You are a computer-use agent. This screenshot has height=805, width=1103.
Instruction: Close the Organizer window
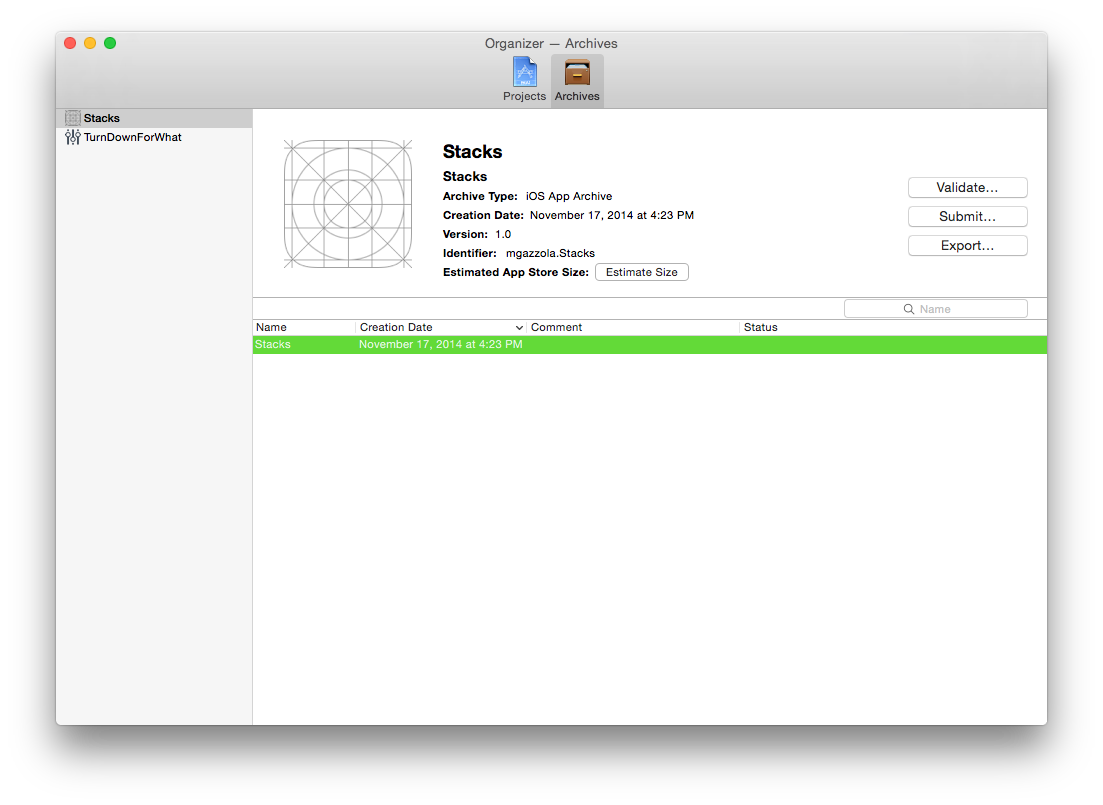(70, 43)
